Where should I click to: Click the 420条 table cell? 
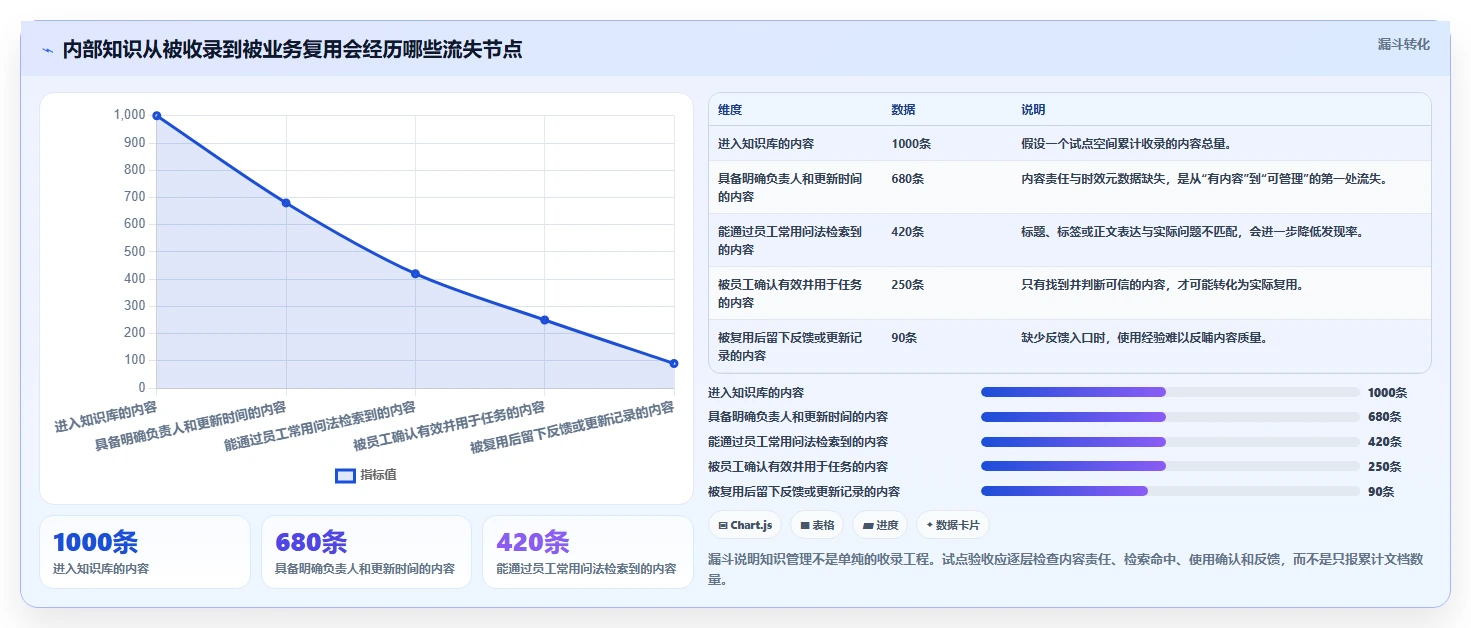pos(907,232)
